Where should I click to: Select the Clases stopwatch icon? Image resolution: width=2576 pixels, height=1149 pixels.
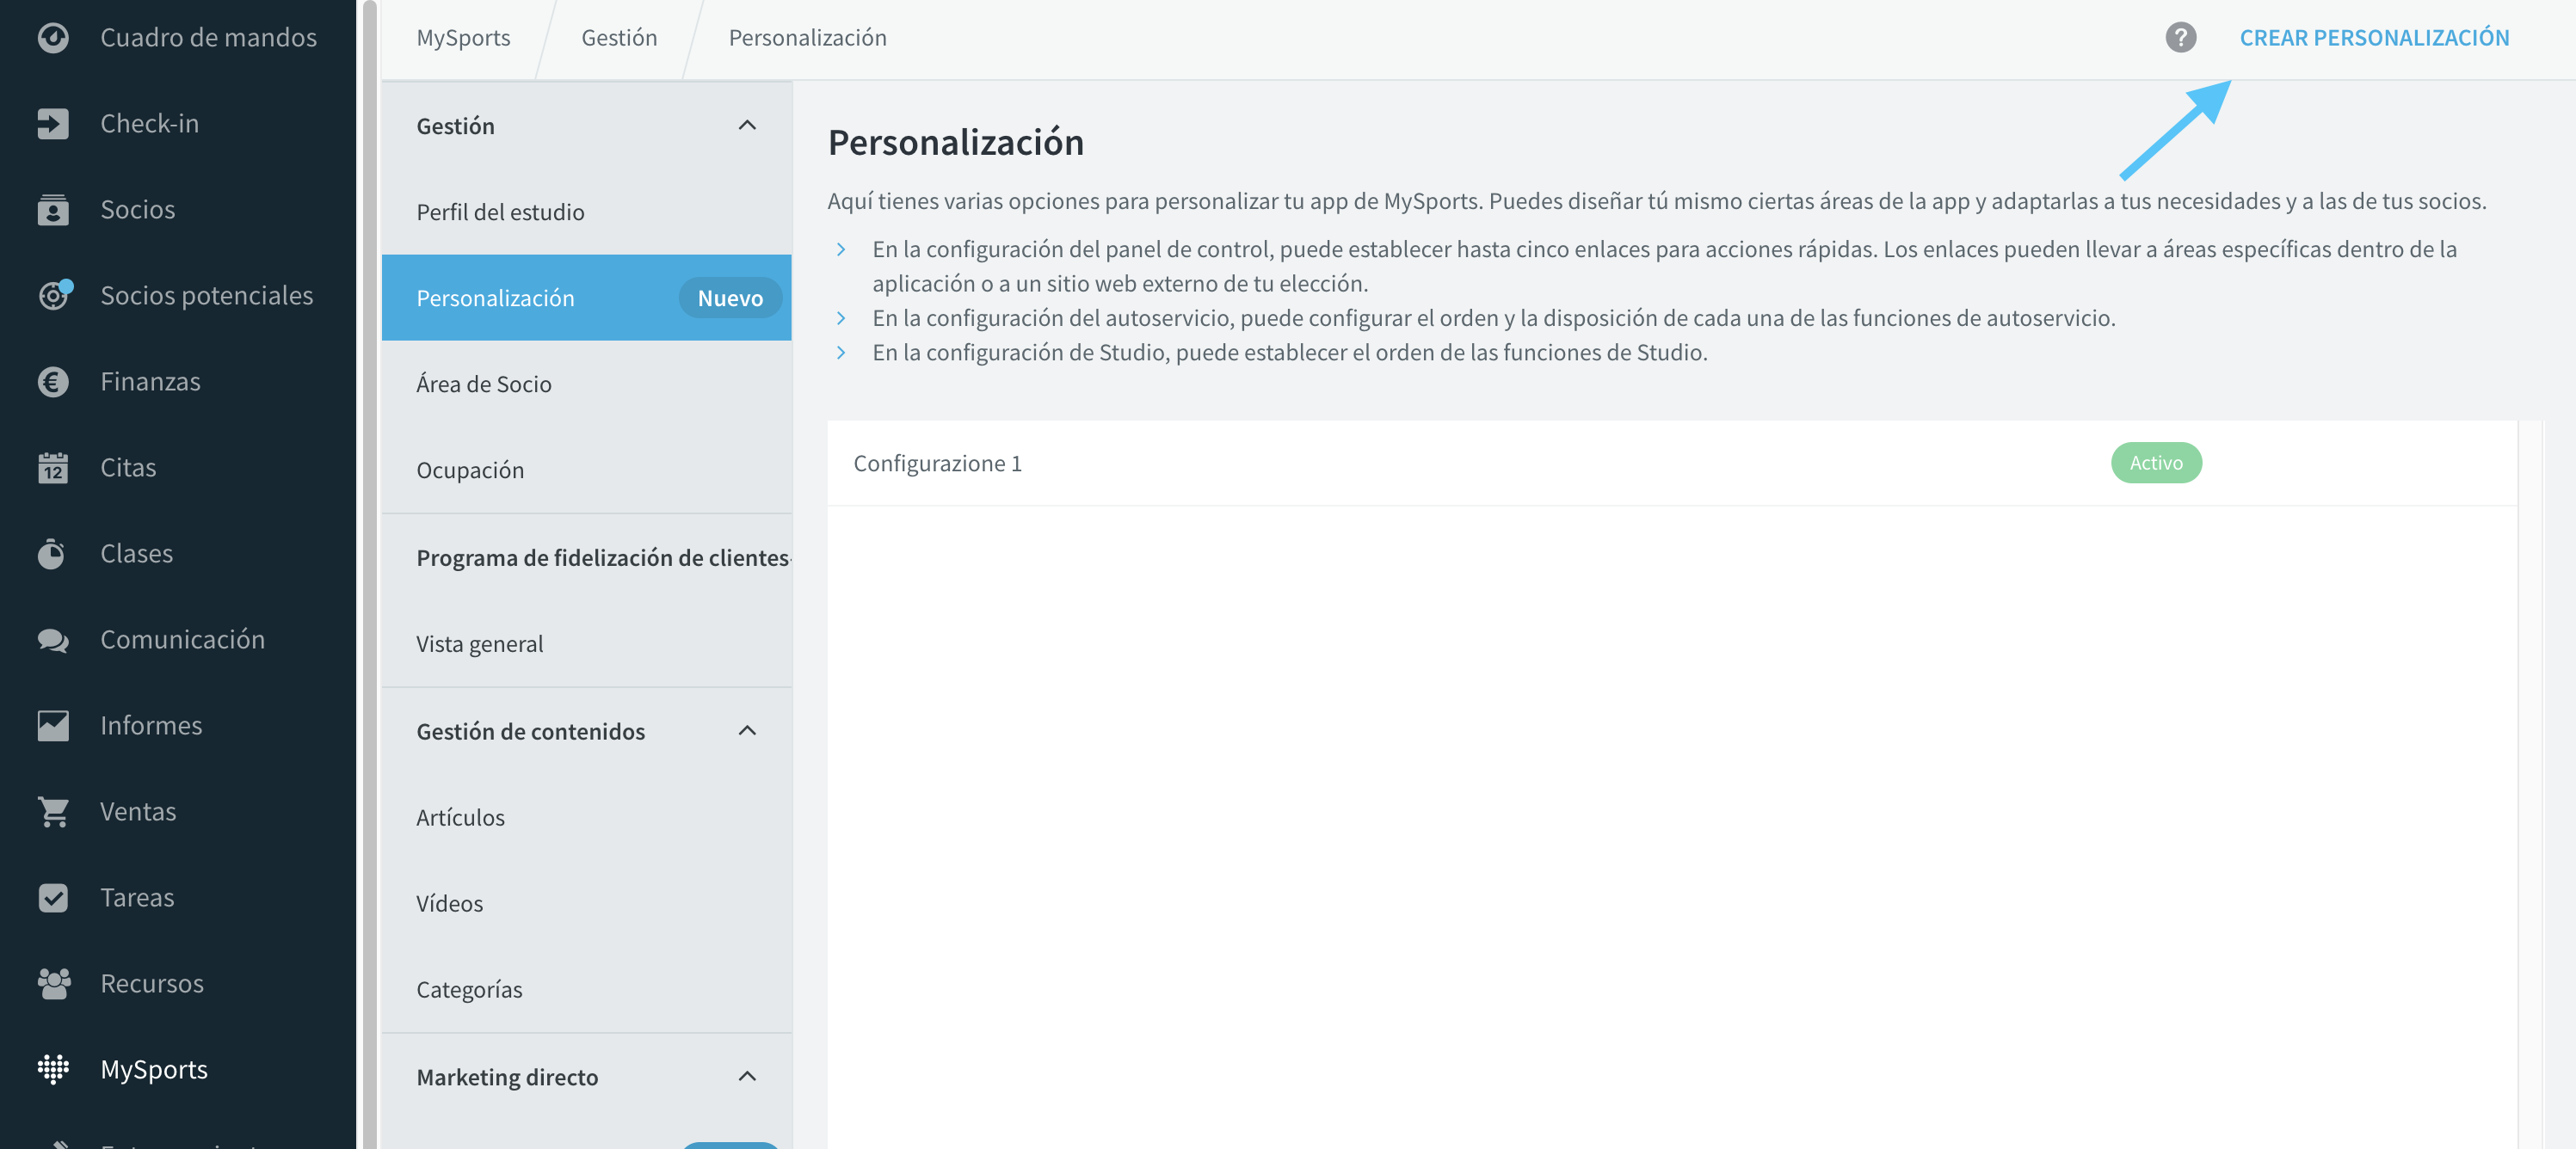pyautogui.click(x=53, y=553)
